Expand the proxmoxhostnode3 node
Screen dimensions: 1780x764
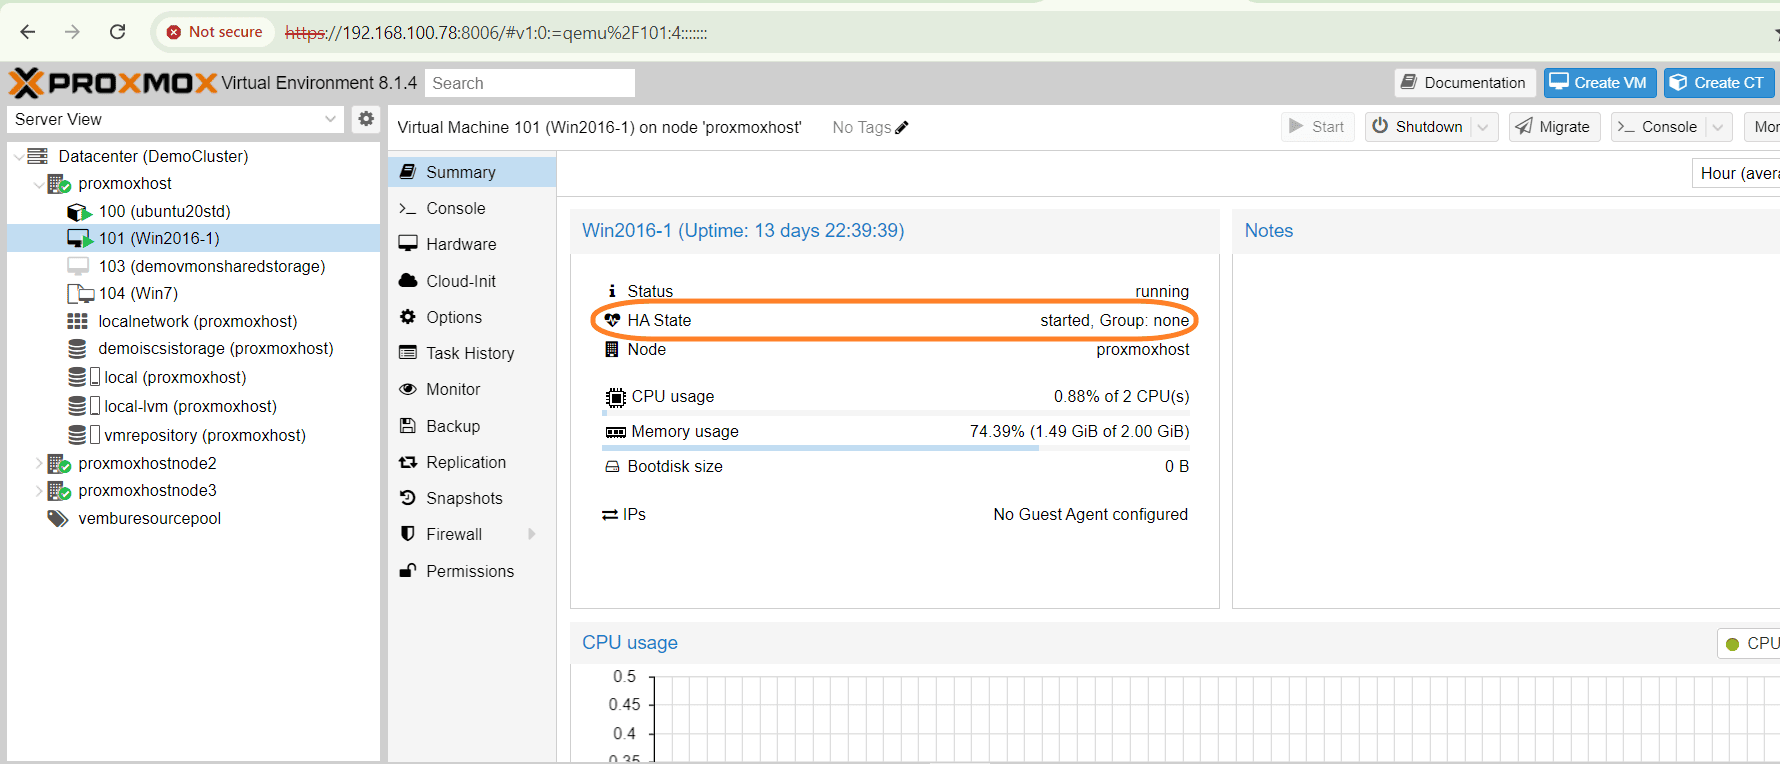(x=39, y=491)
